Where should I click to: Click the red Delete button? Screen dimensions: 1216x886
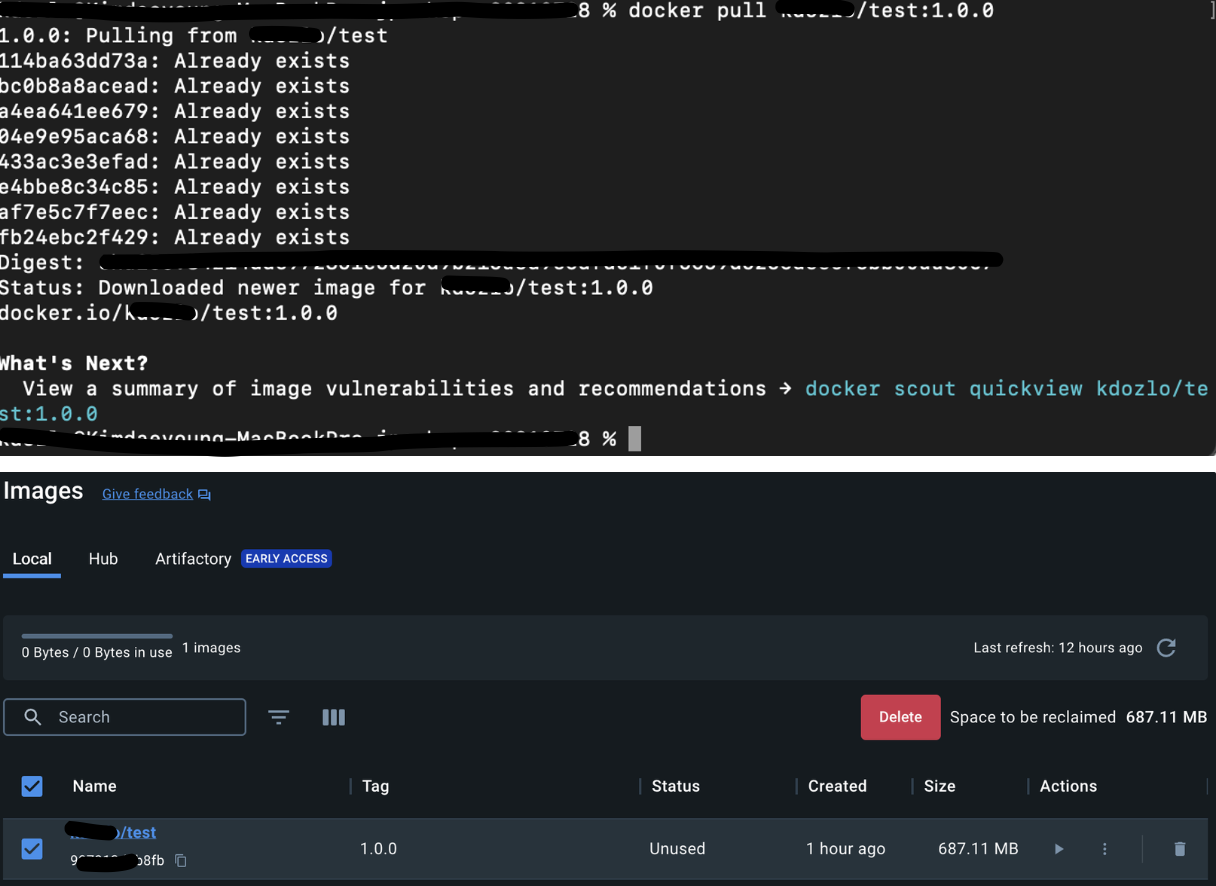pyautogui.click(x=900, y=717)
